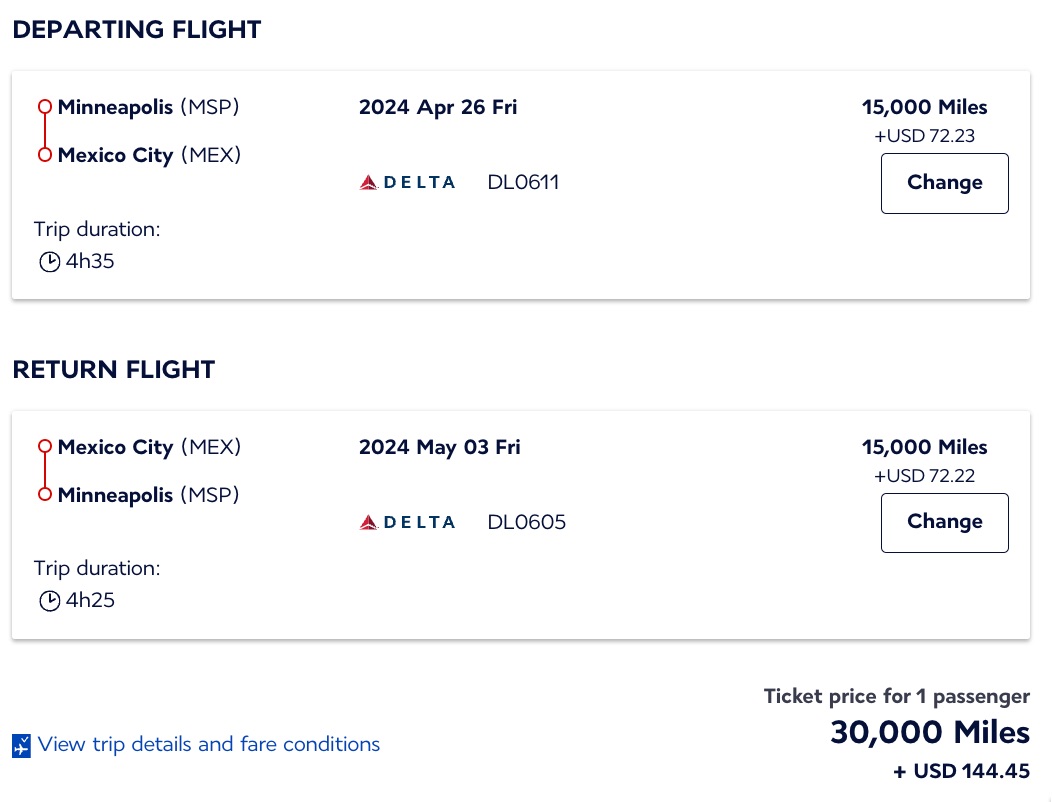Select the MSP arrival marker on the return route
The image size is (1052, 802).
[x=43, y=495]
